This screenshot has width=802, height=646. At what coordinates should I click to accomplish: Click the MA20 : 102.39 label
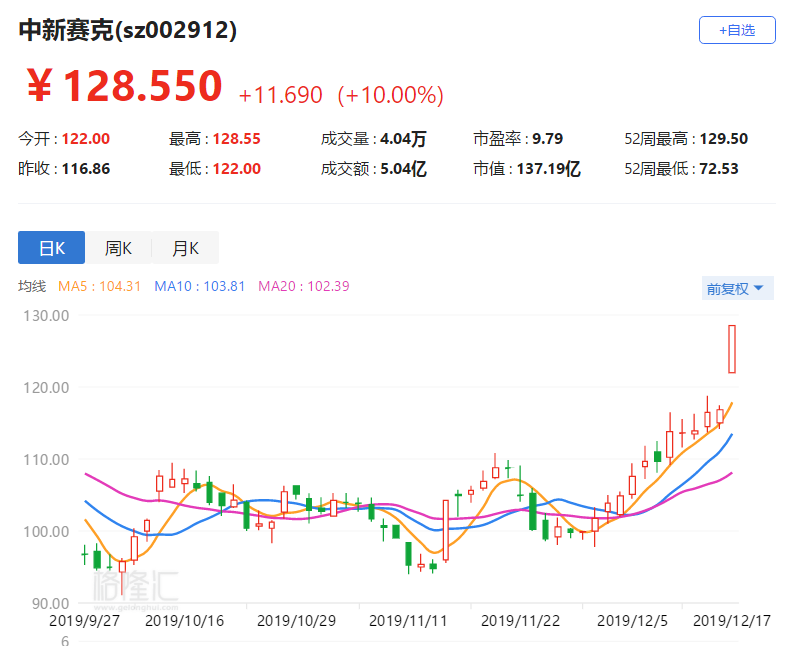tap(303, 286)
